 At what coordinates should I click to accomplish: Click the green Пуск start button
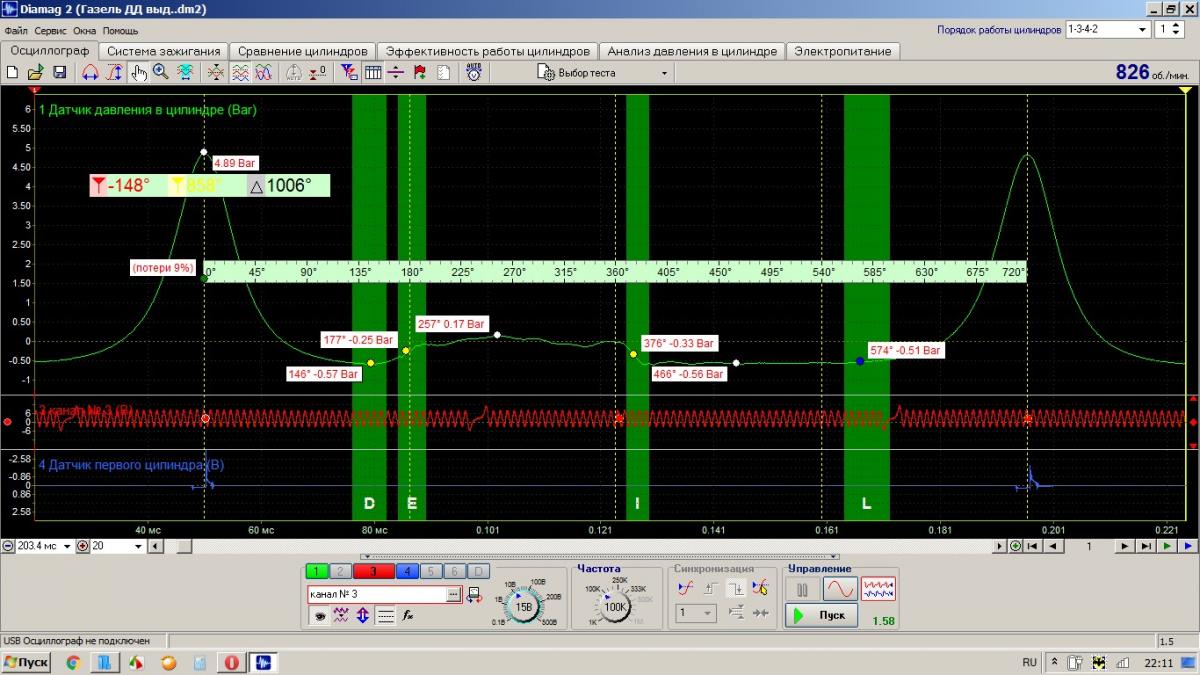pyautogui.click(x=822, y=615)
